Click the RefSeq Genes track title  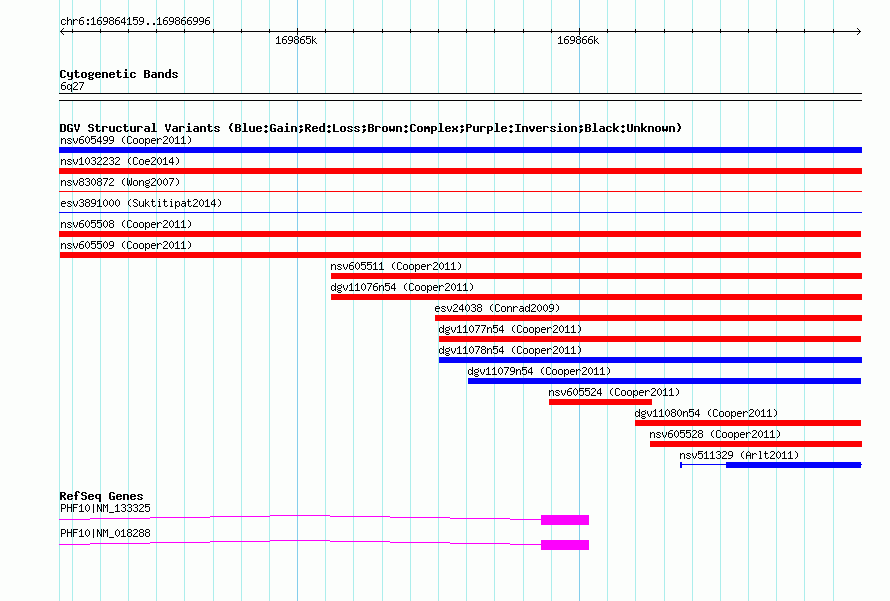[x=101, y=495]
